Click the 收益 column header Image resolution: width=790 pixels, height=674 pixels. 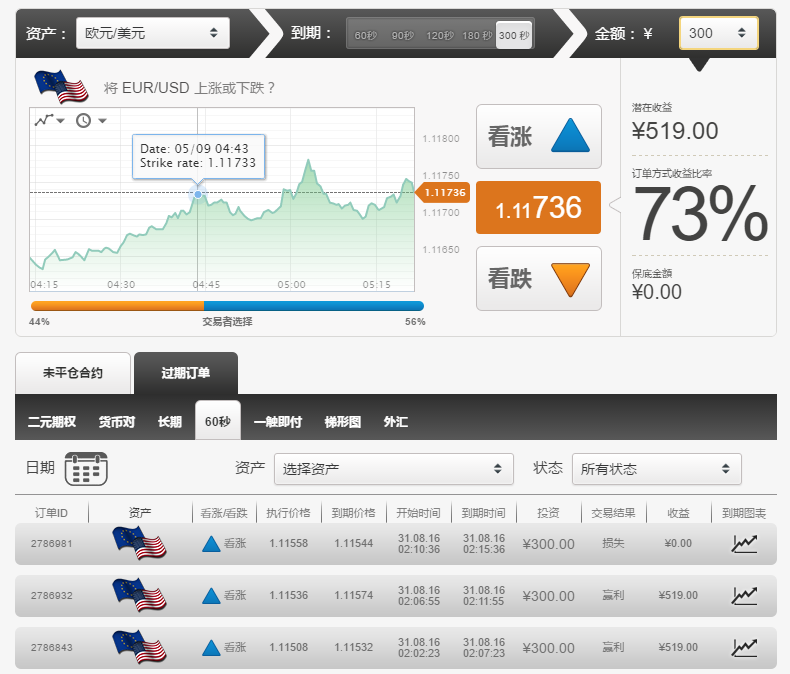tap(678, 513)
